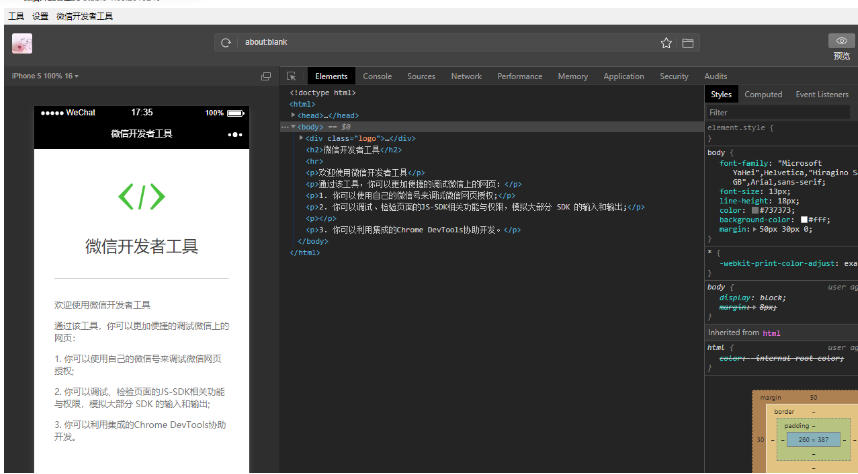Select the opening html tag line

click(303, 104)
